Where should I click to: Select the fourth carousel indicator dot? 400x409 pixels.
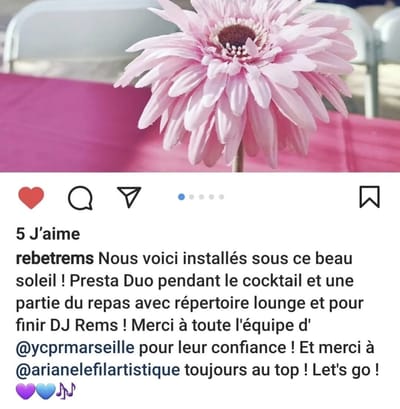coord(211,197)
